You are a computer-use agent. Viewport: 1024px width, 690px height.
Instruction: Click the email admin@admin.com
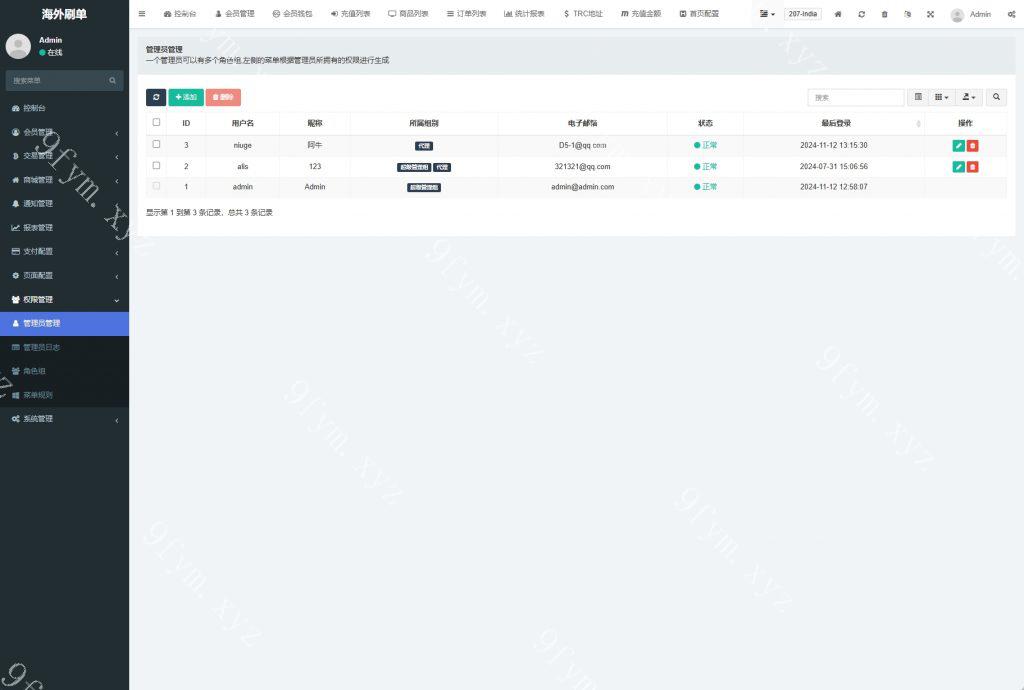[583, 187]
